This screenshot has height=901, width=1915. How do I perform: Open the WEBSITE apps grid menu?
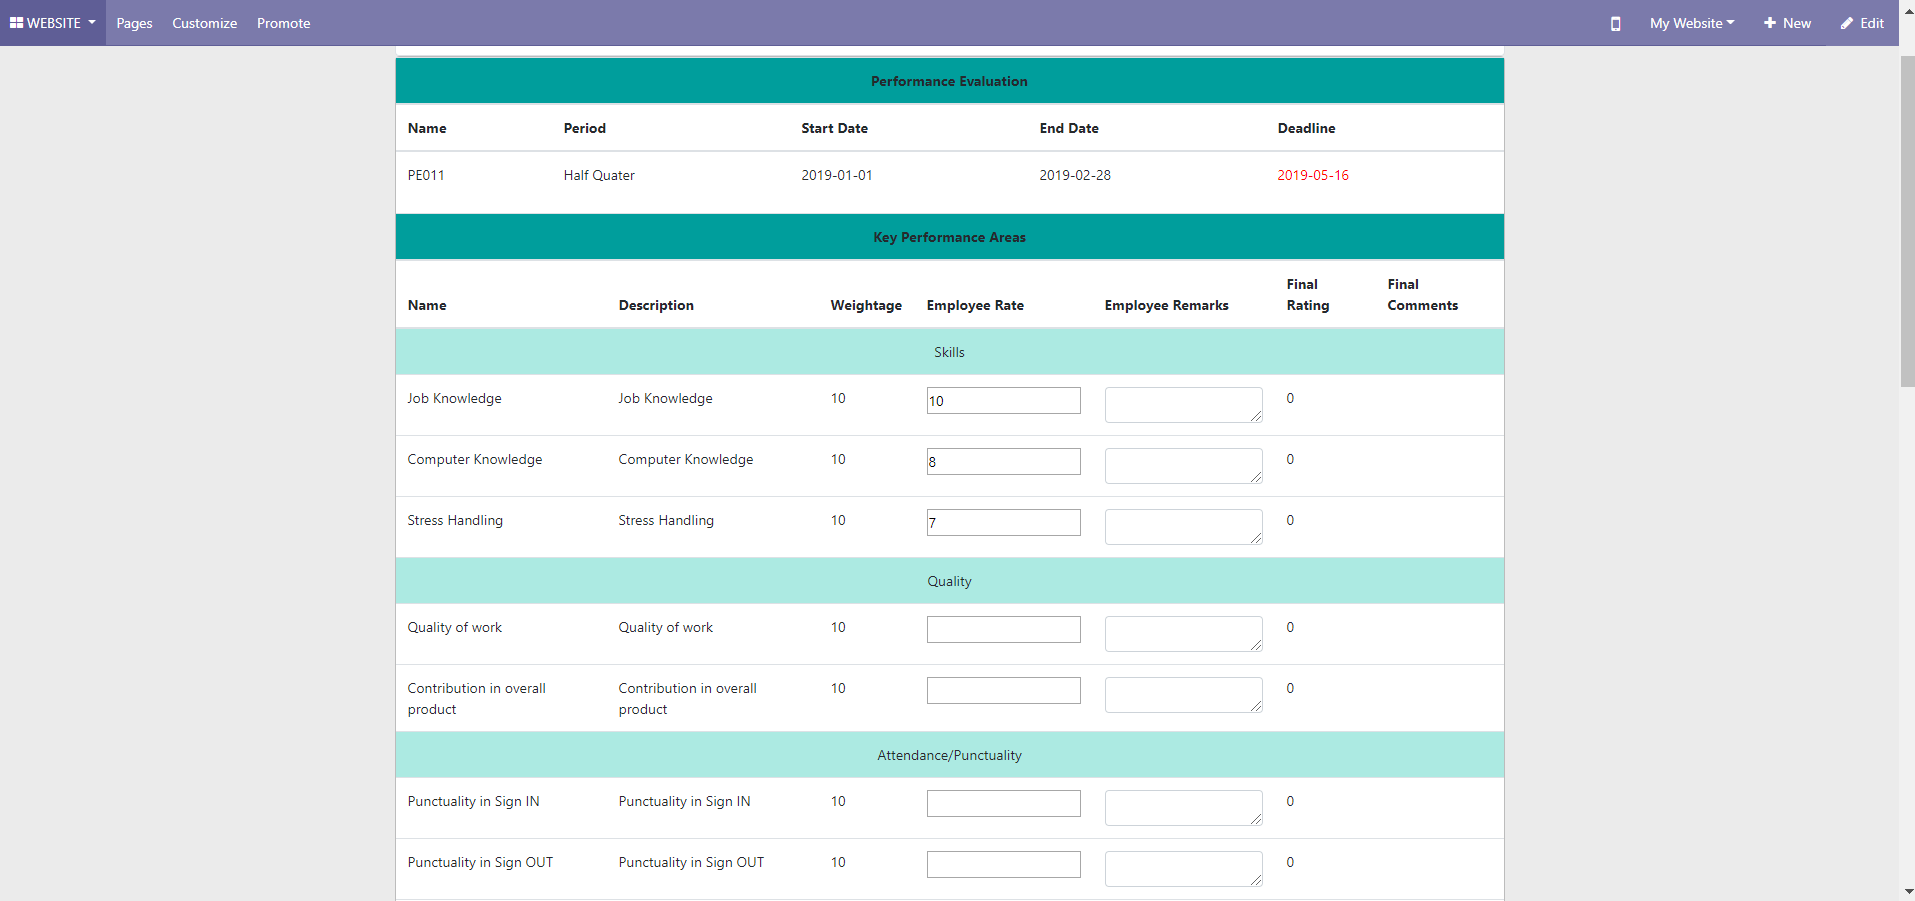pos(53,23)
